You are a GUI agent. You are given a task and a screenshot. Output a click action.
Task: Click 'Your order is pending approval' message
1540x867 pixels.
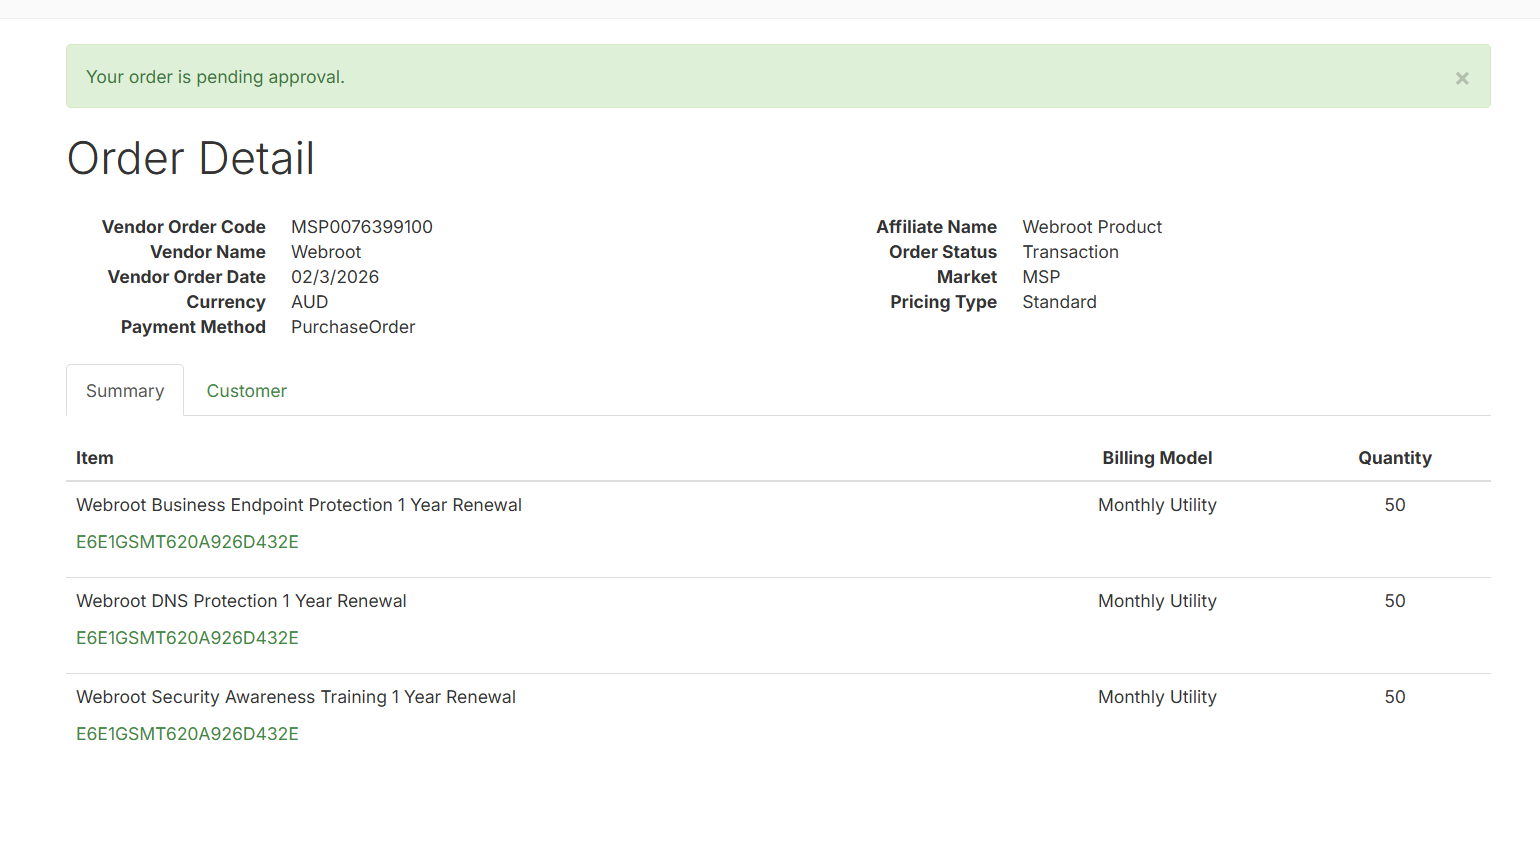pyautogui.click(x=215, y=77)
